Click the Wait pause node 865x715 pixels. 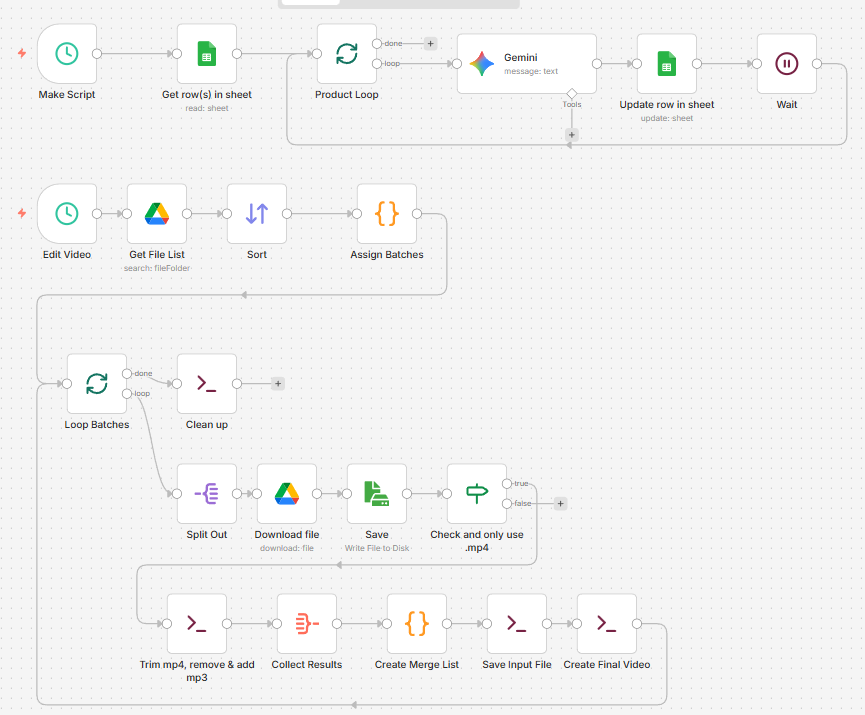pos(787,64)
